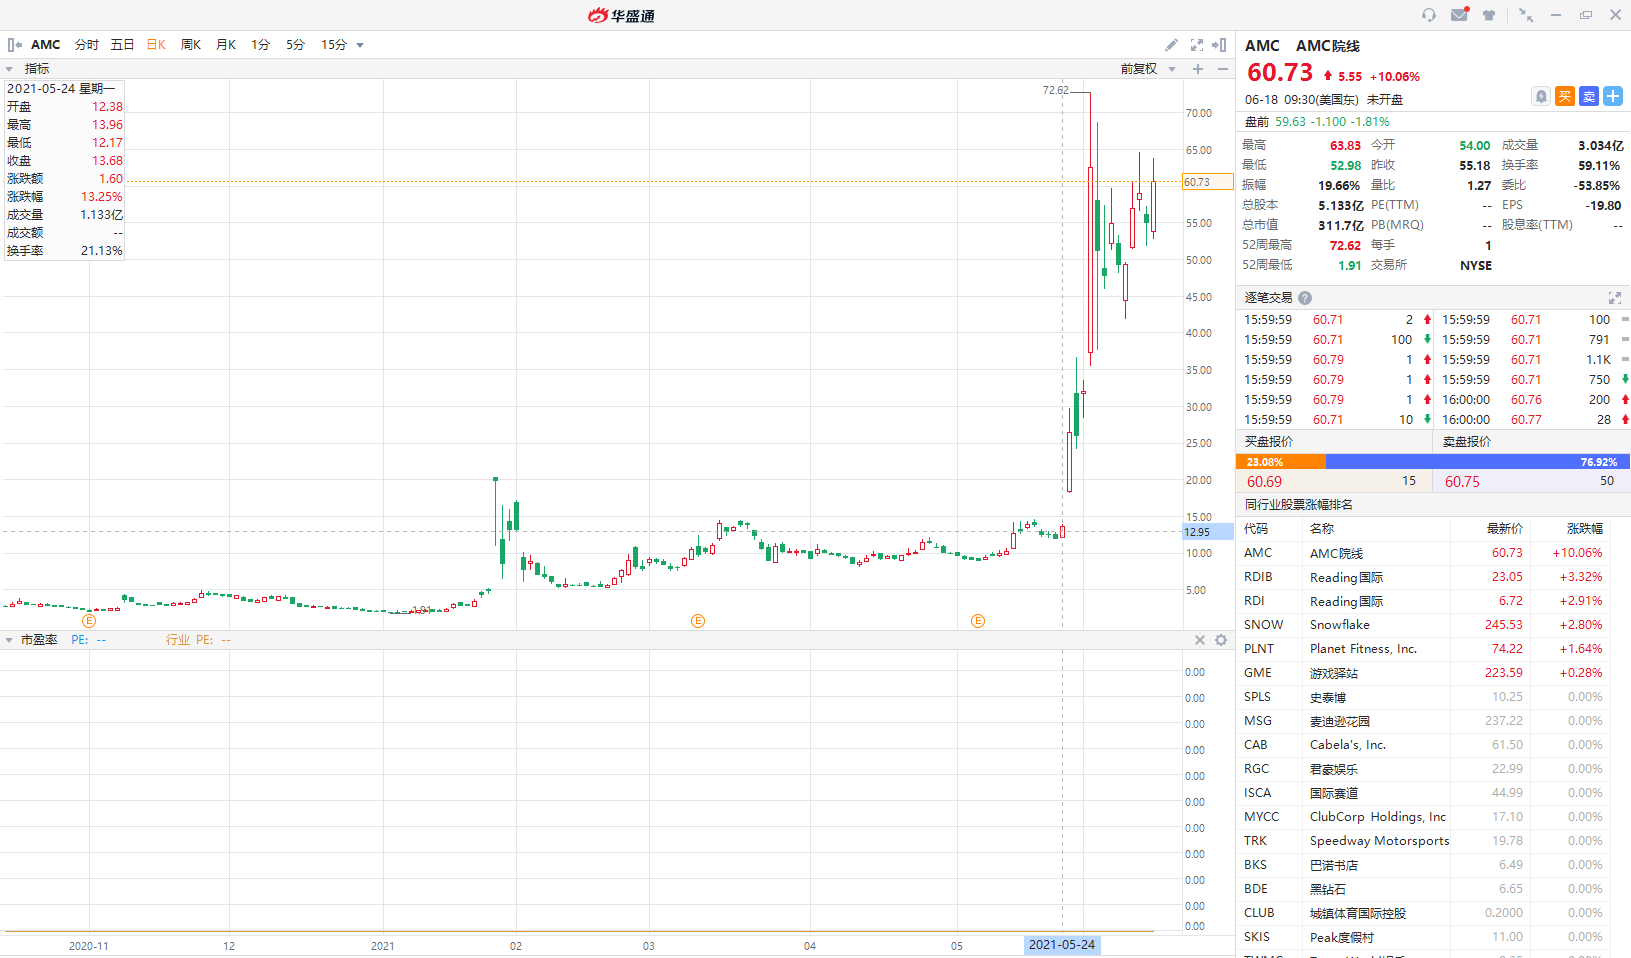
Task: Add AMC to watchlist plus icon
Action: (x=1613, y=96)
